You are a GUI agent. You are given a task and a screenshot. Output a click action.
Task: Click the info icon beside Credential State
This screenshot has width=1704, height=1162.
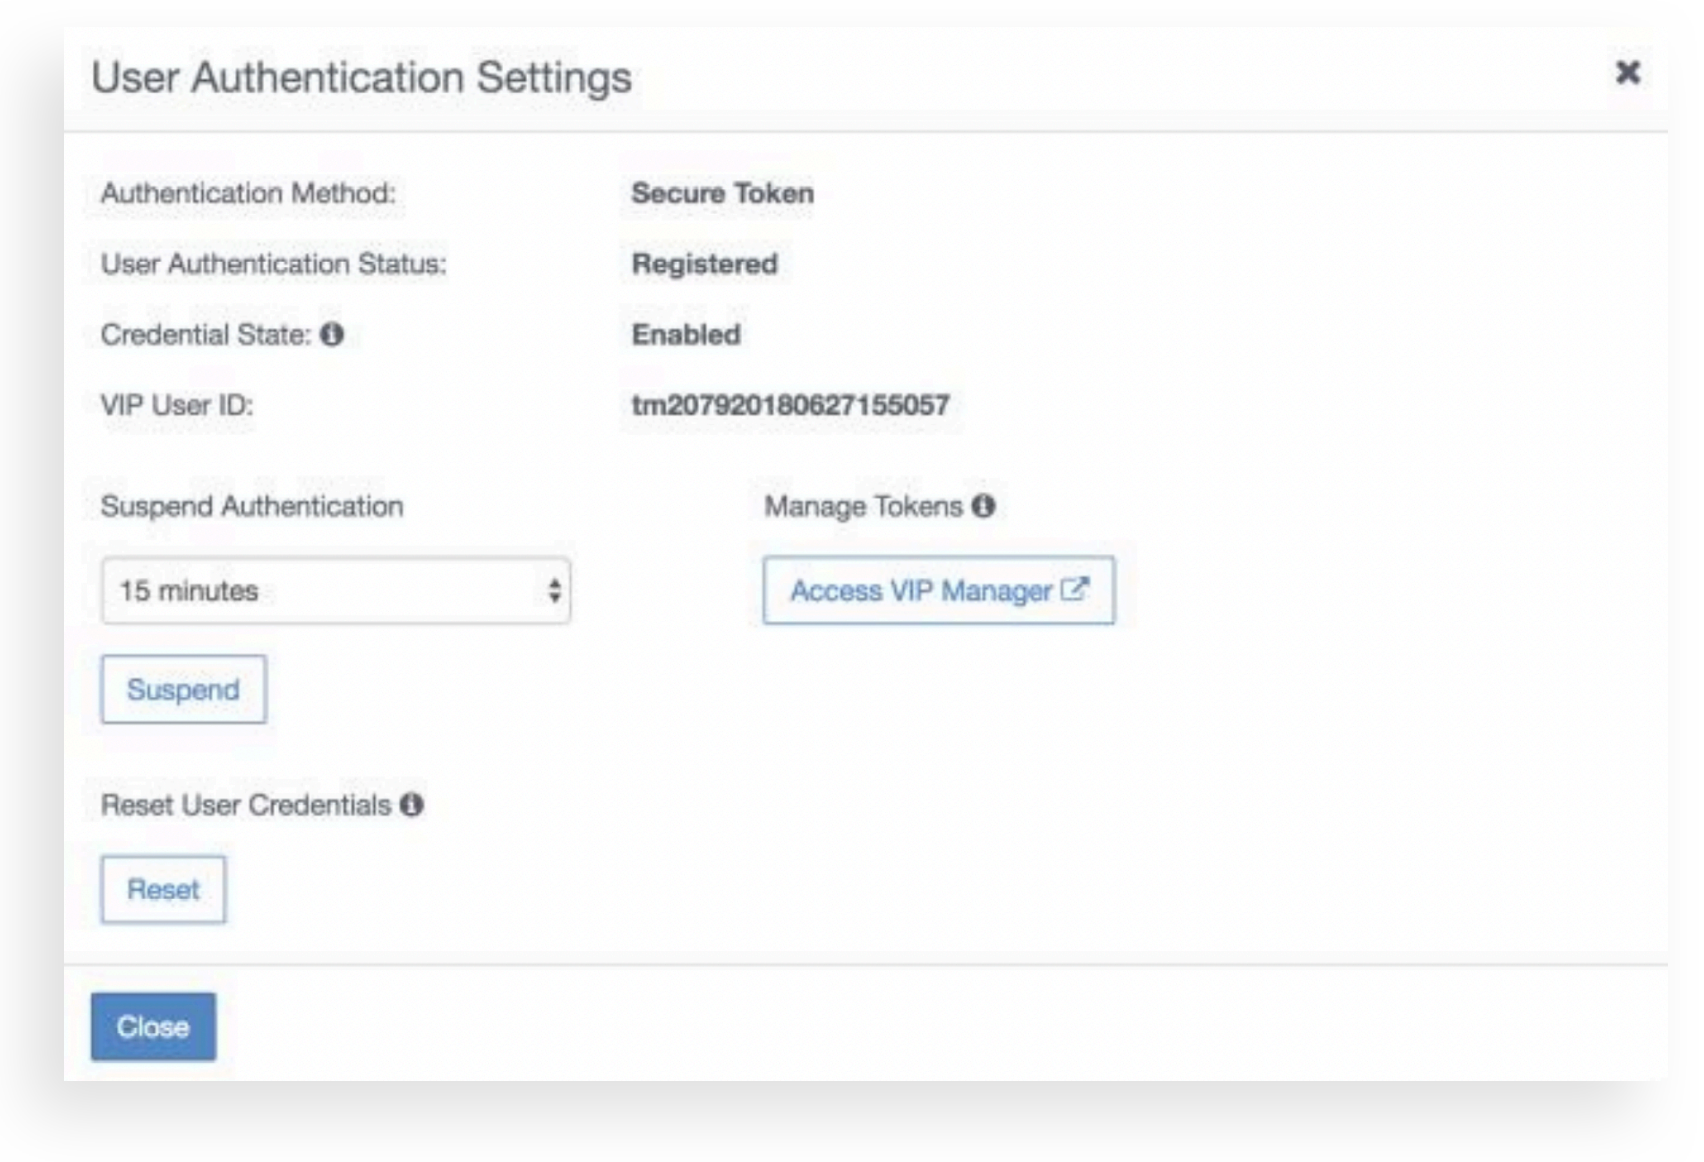(332, 335)
